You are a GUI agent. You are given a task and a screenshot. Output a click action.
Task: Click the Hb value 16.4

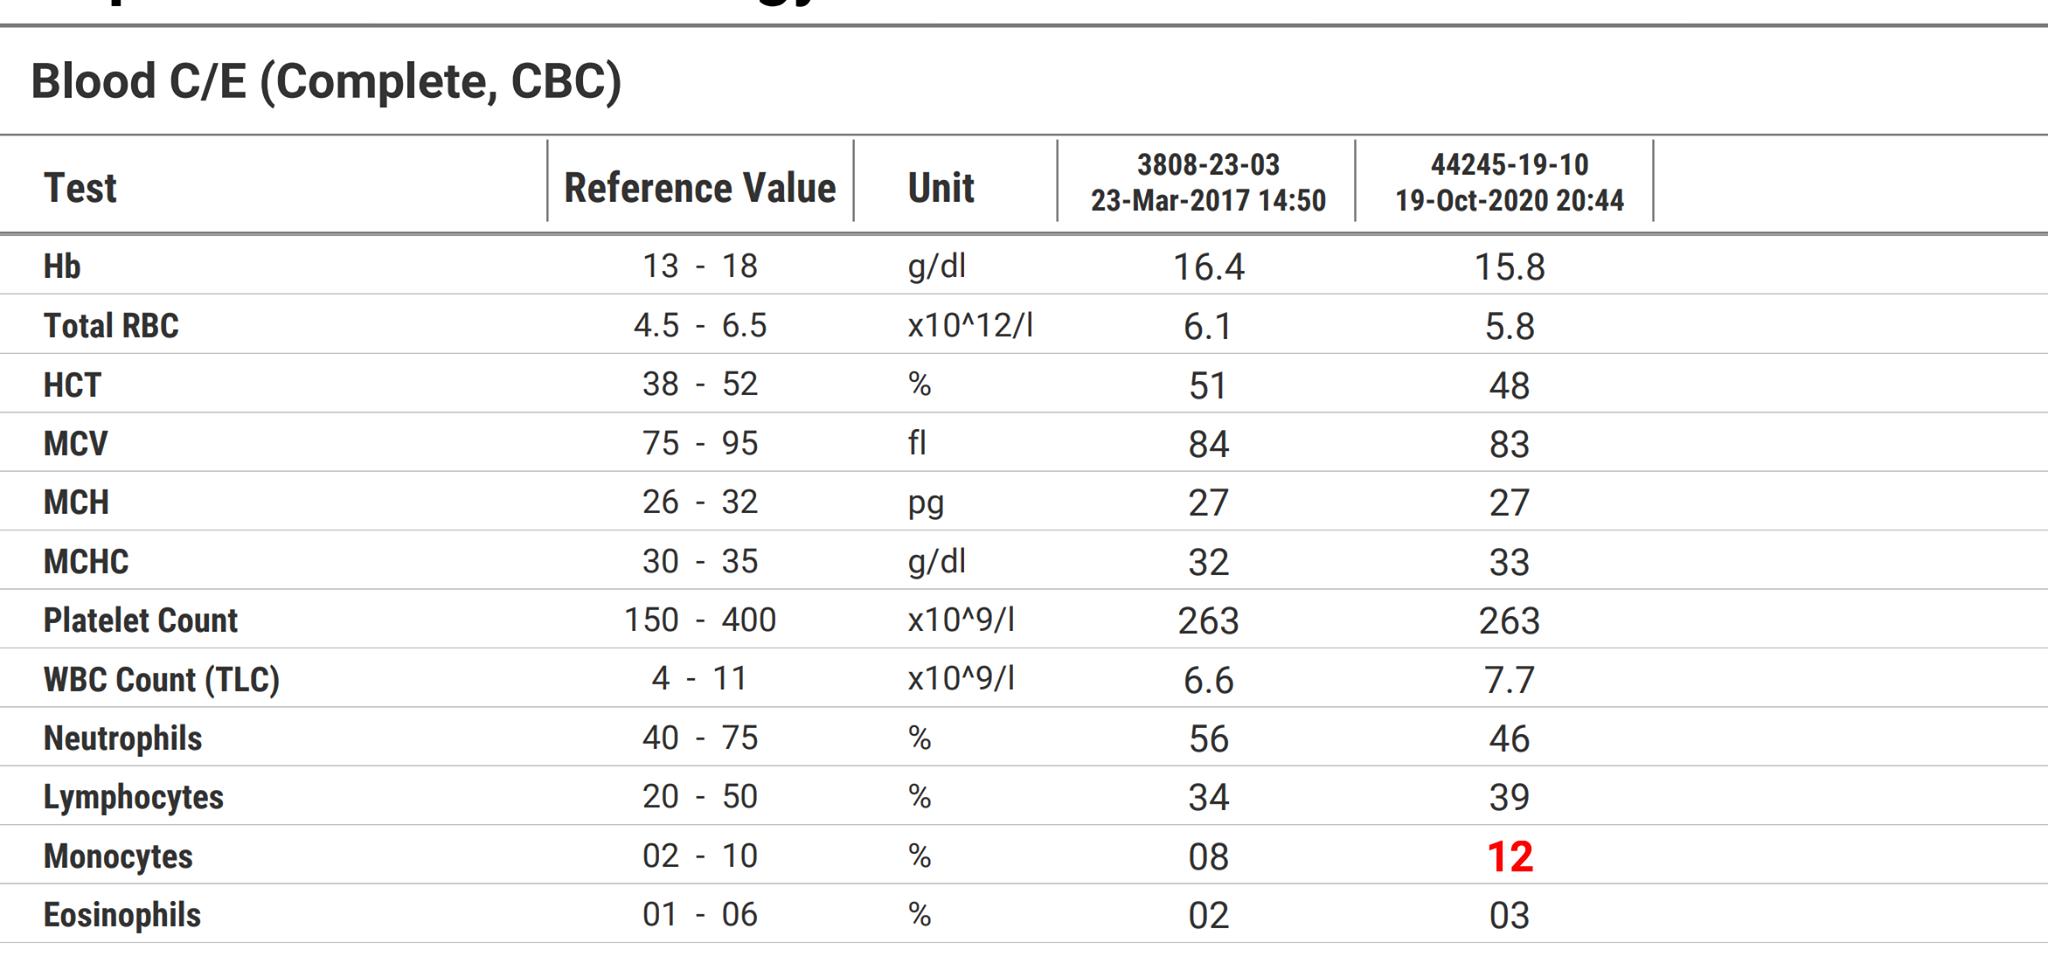1208,267
